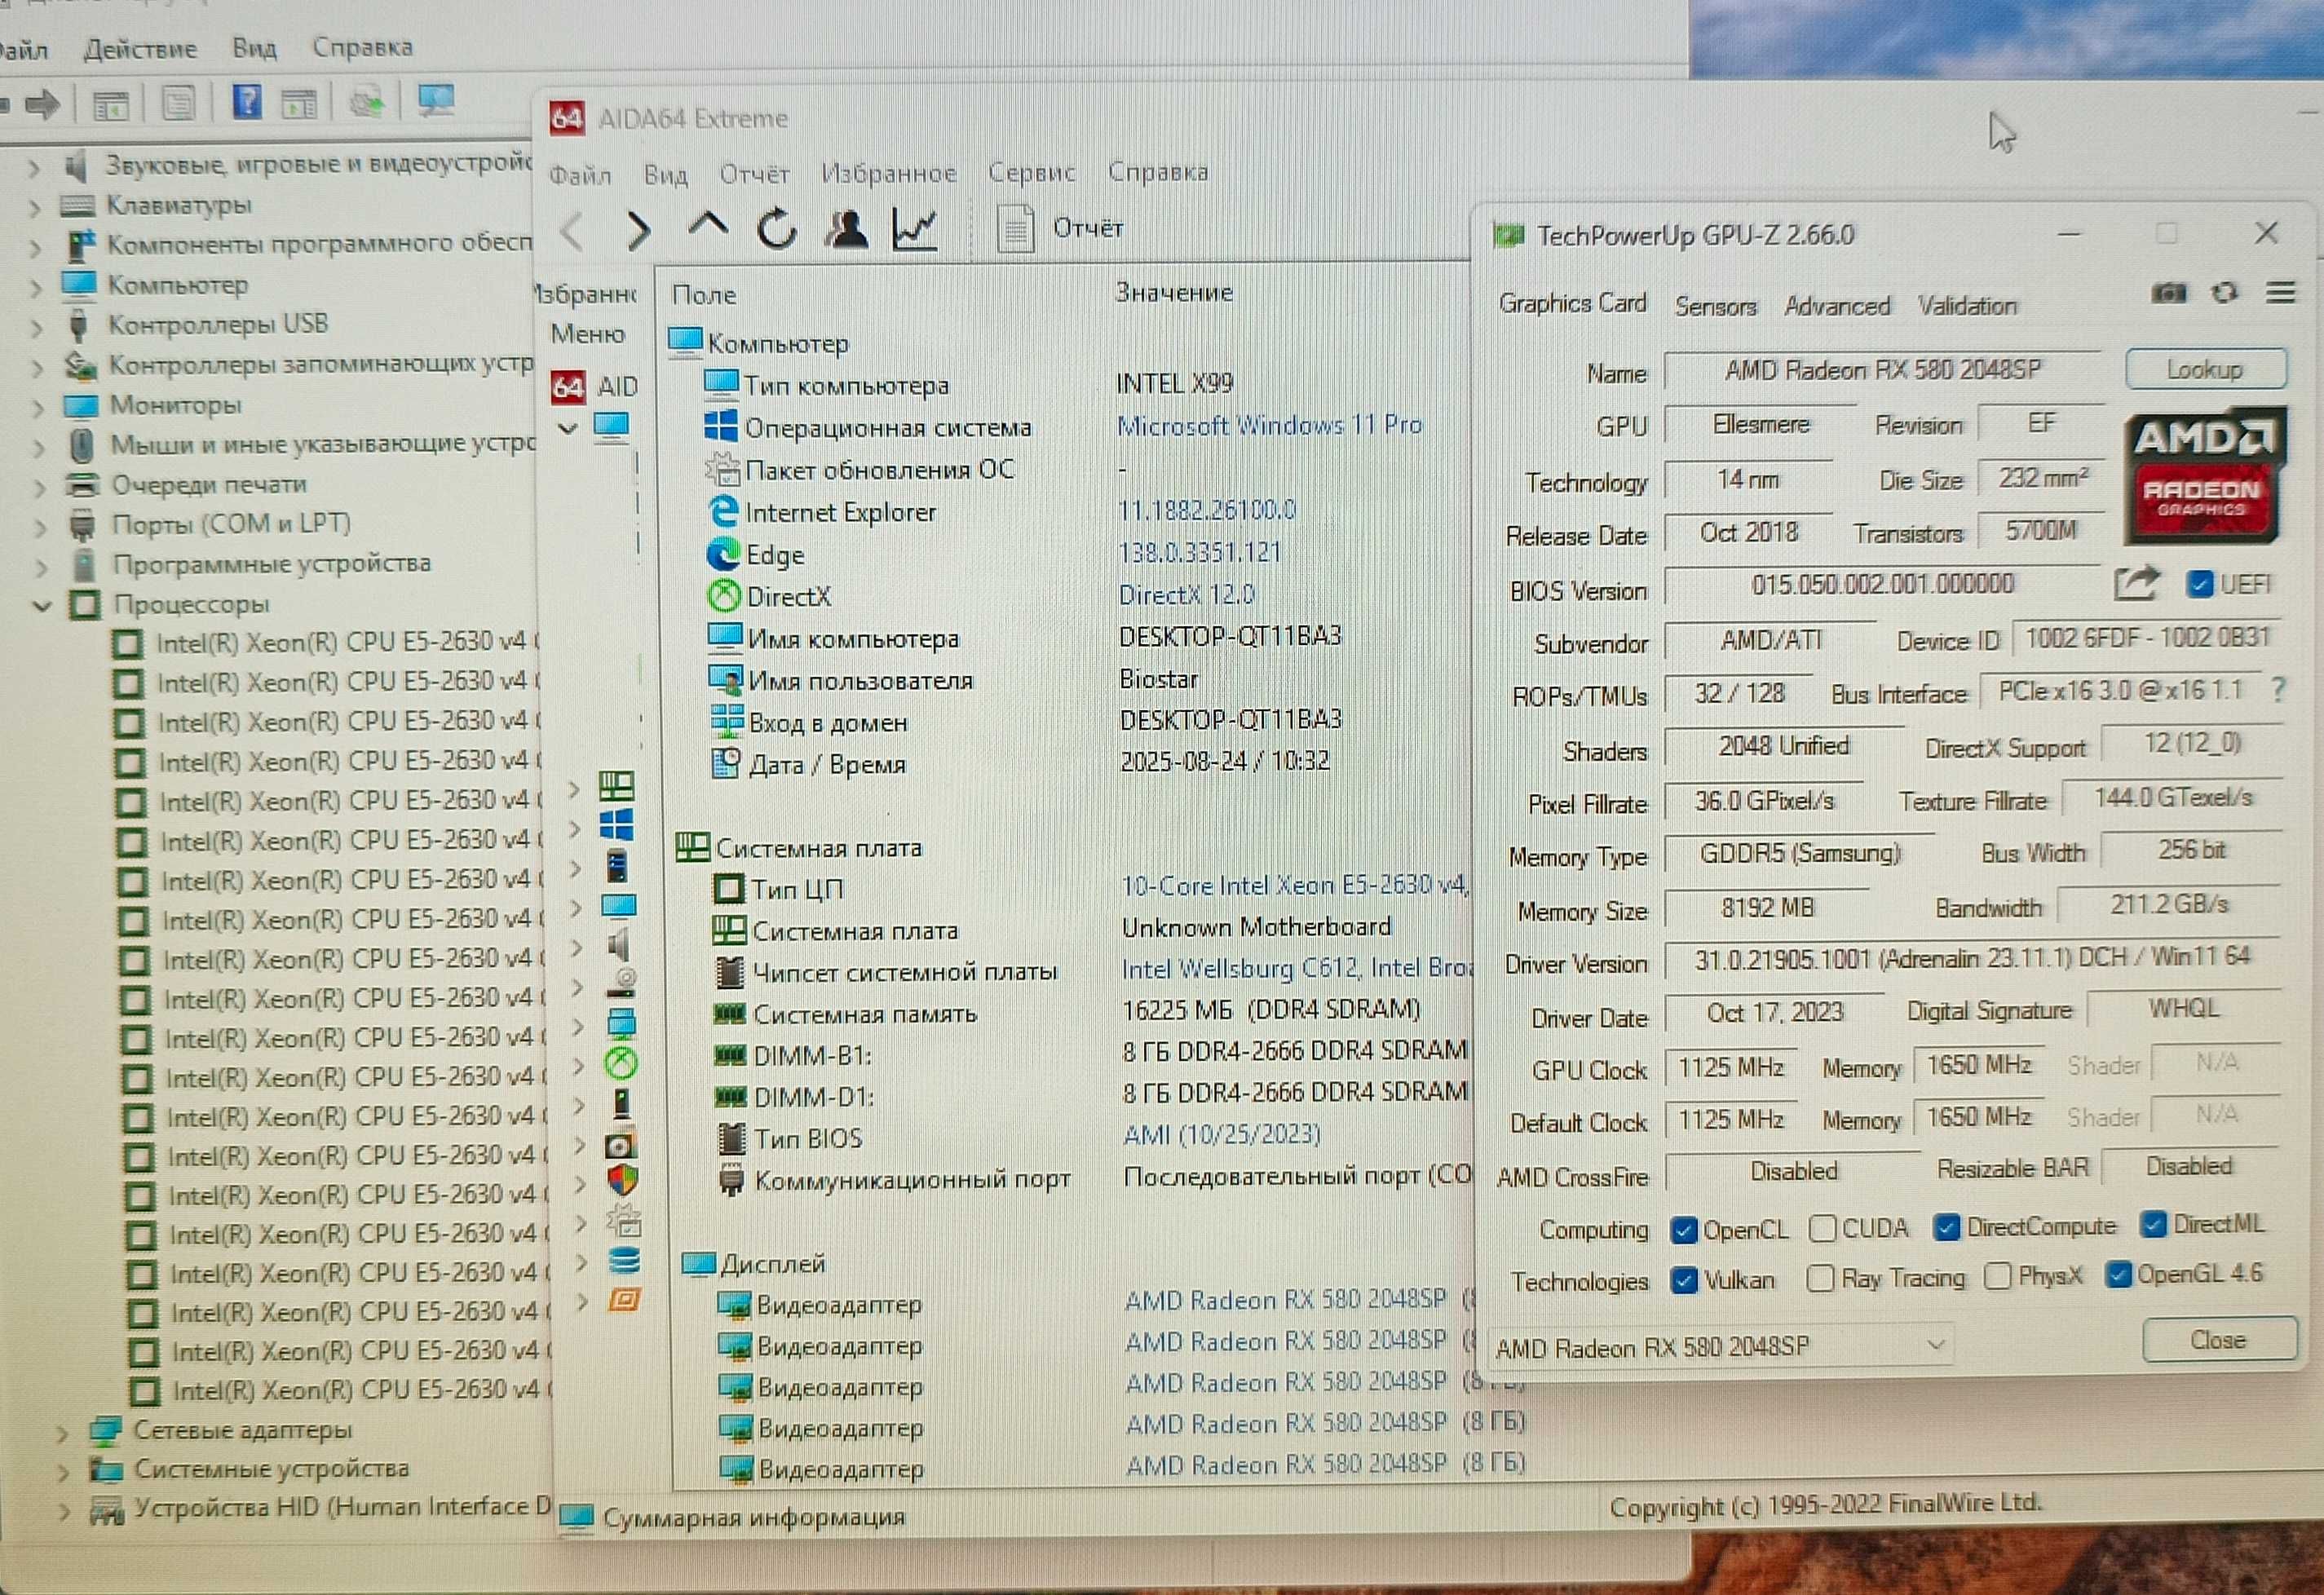Screen dimensions: 2324x1595
Task: Open the Intel Wellsburg C612 chipset link
Action: (x=1297, y=968)
